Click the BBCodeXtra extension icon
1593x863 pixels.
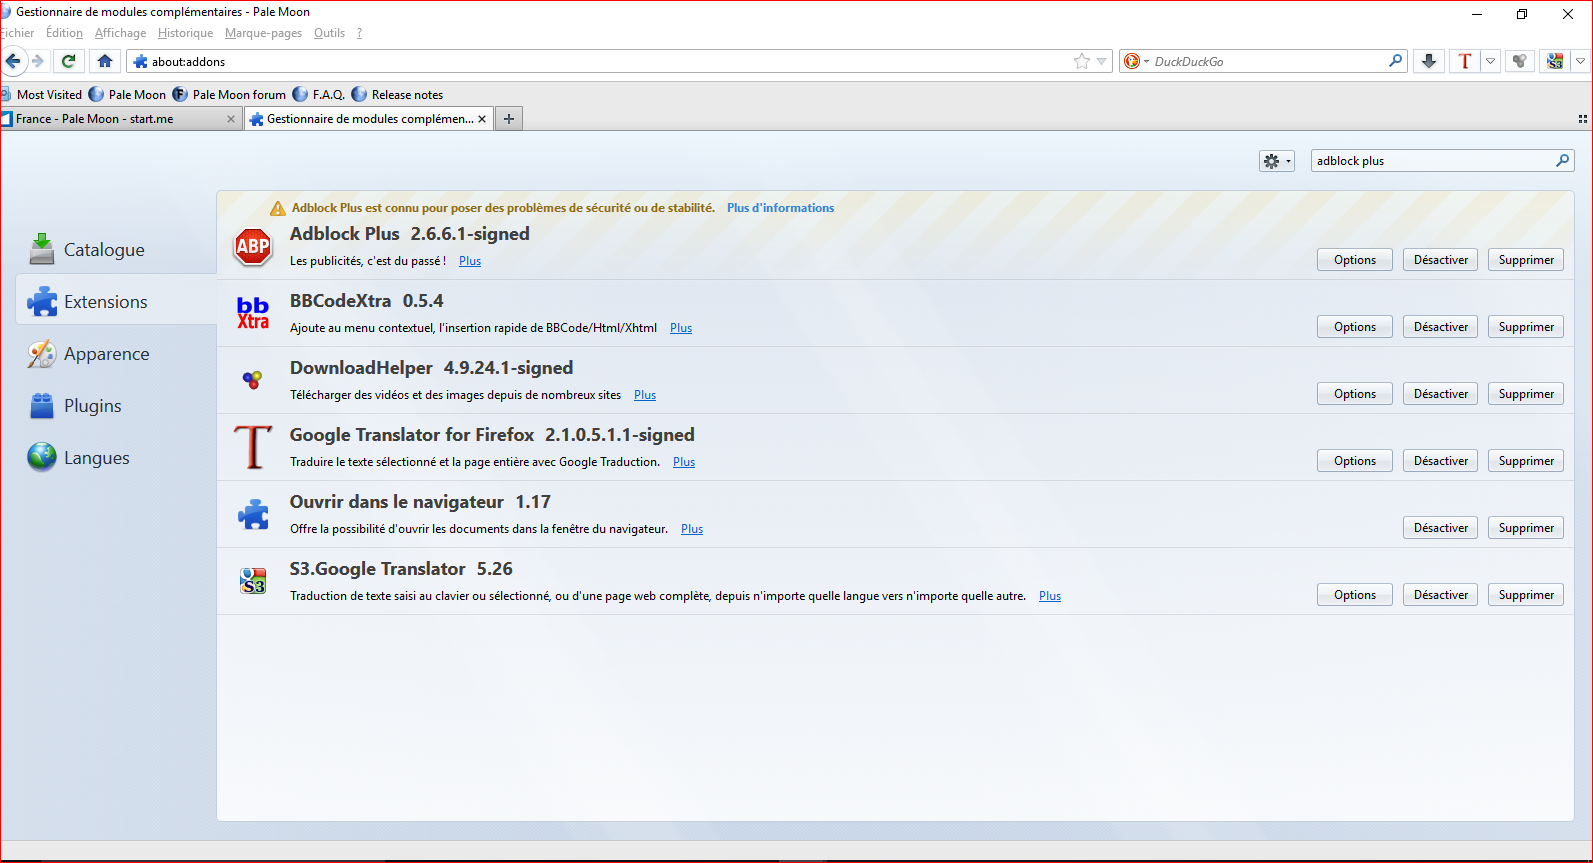pos(253,313)
